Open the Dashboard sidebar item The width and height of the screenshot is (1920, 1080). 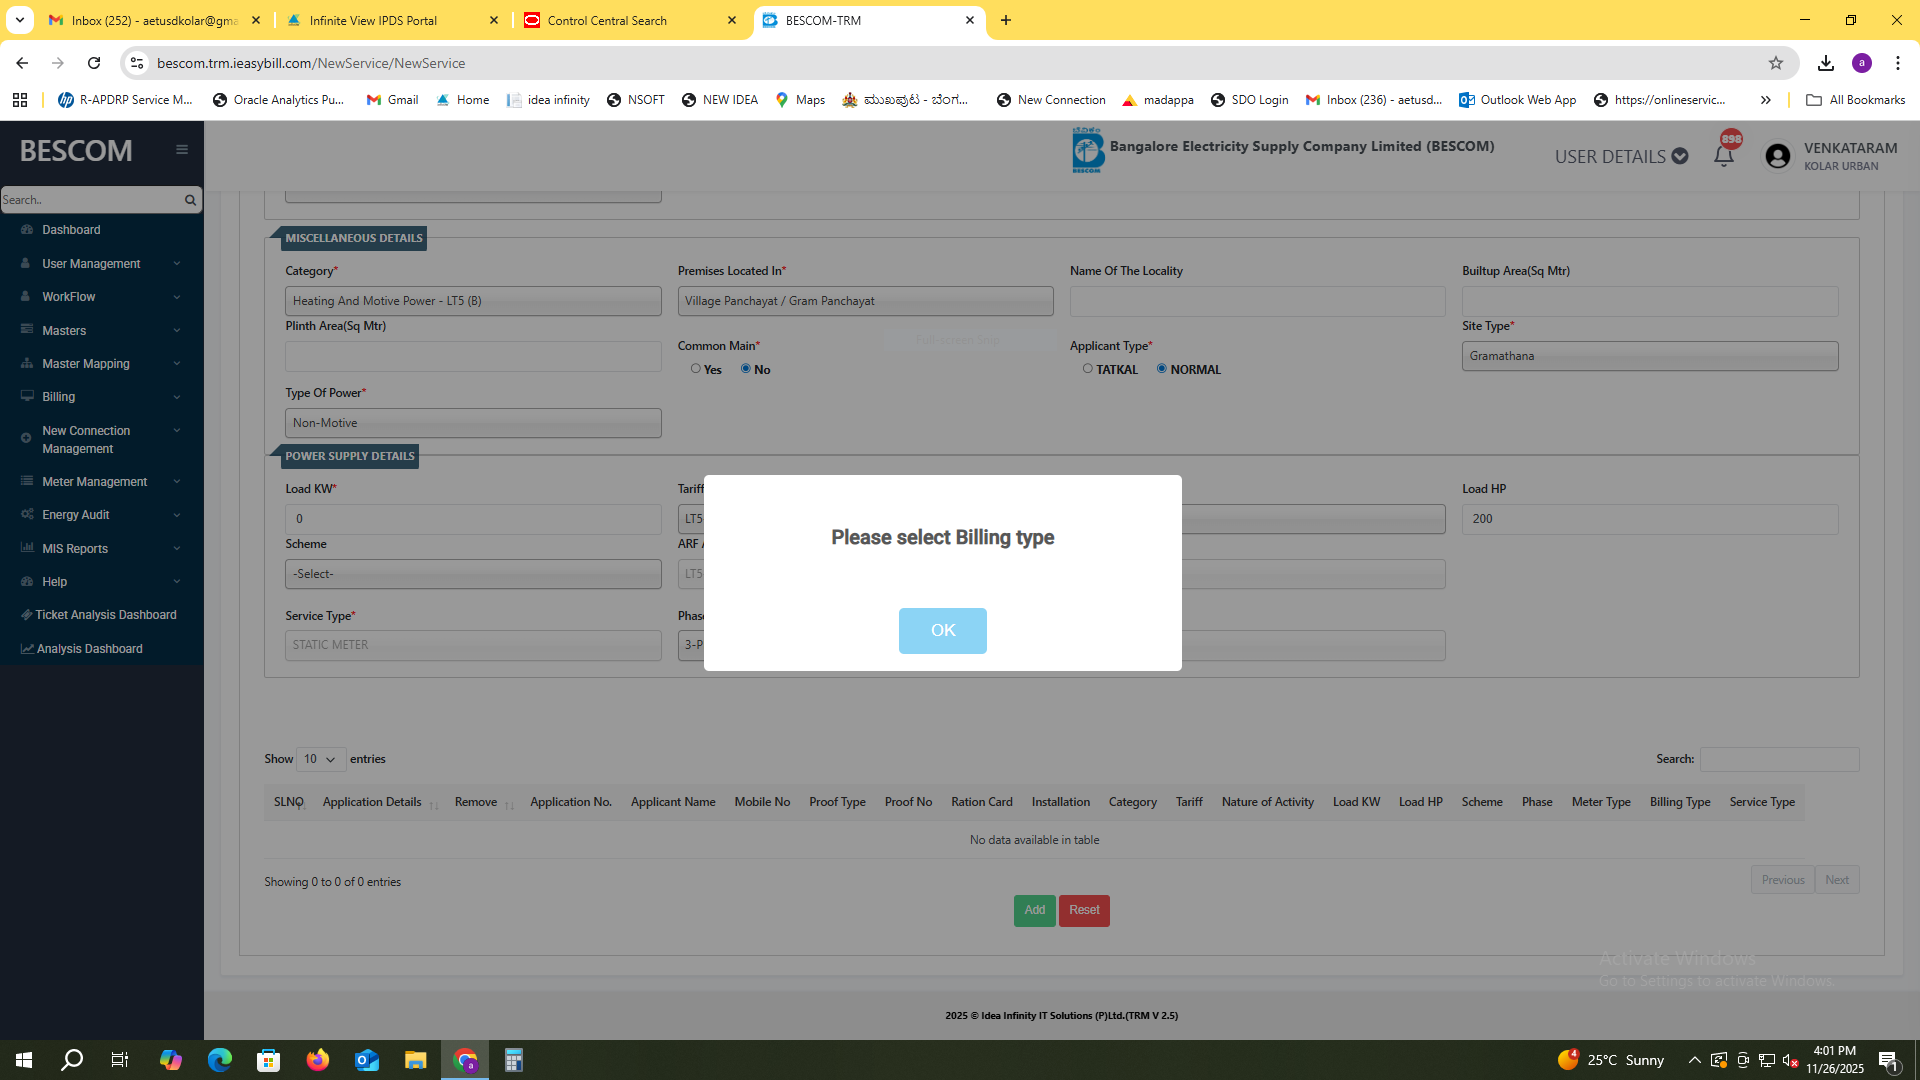pyautogui.click(x=71, y=230)
